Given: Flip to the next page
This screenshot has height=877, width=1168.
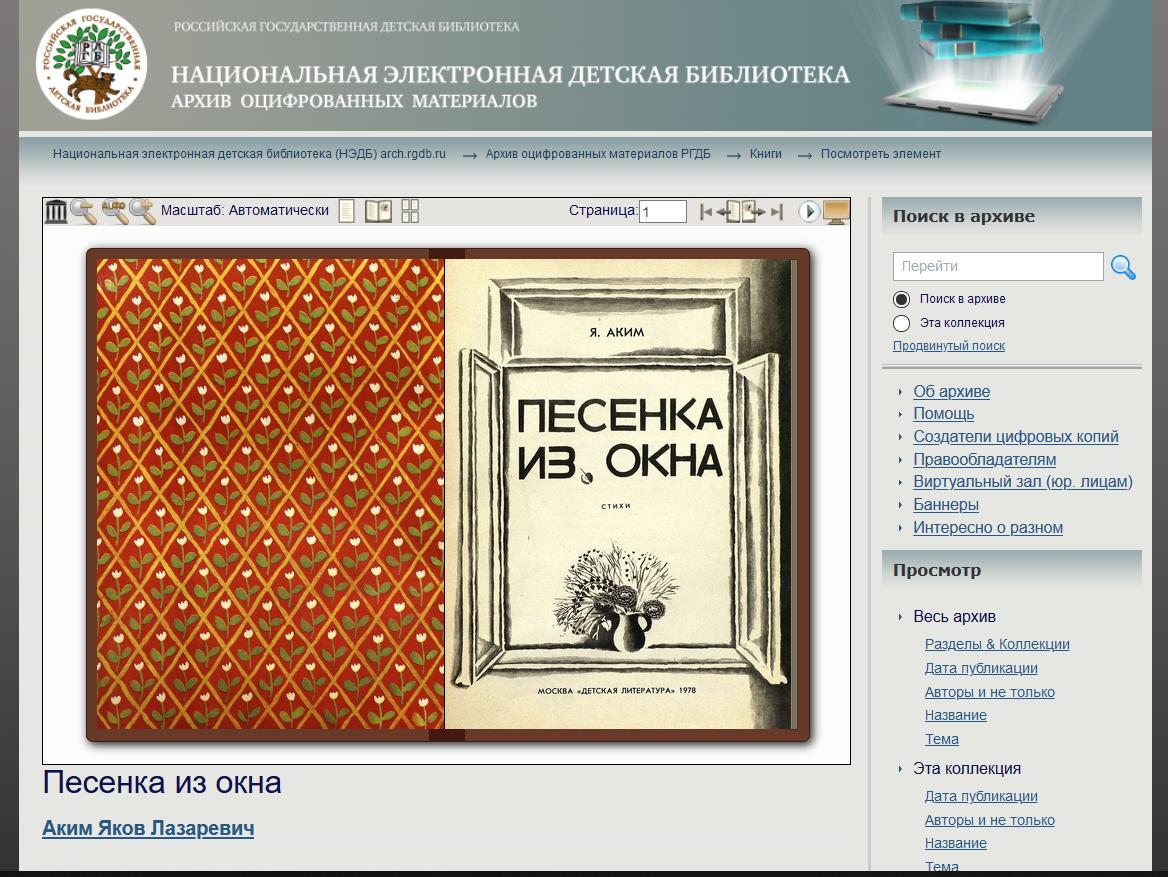Looking at the screenshot, I should [753, 212].
